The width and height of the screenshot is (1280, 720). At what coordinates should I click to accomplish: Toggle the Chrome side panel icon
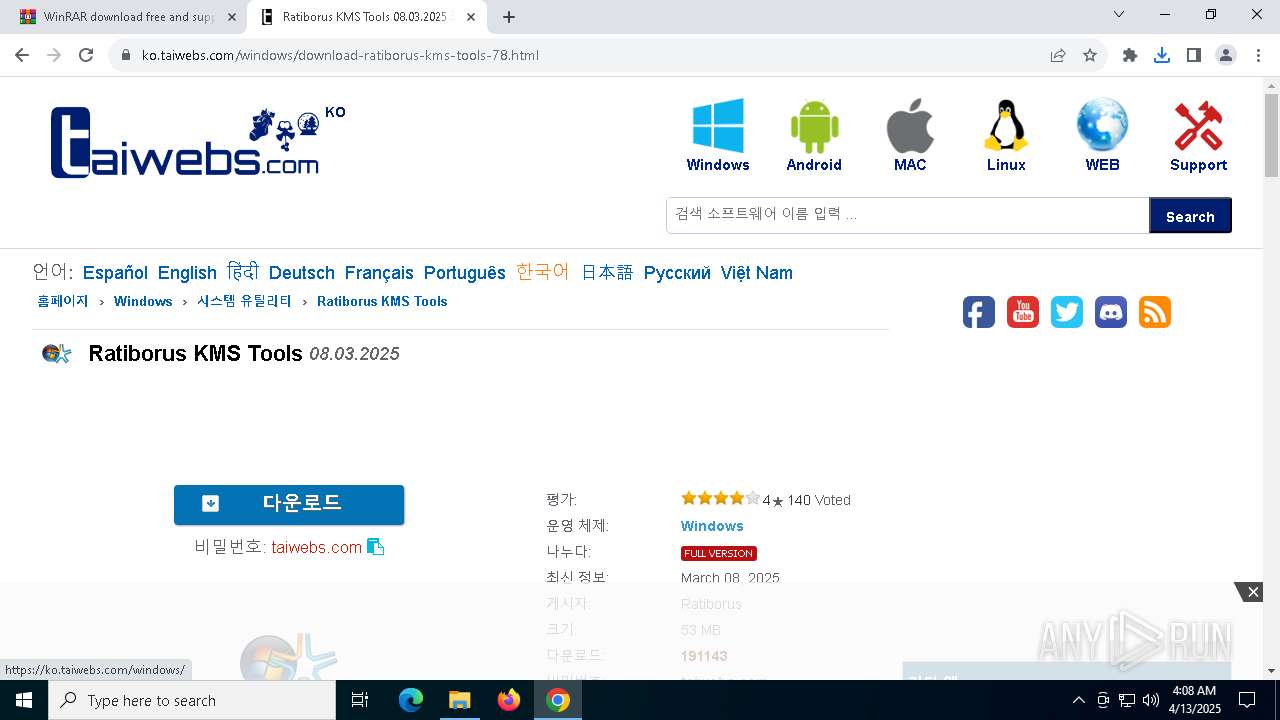click(1194, 55)
